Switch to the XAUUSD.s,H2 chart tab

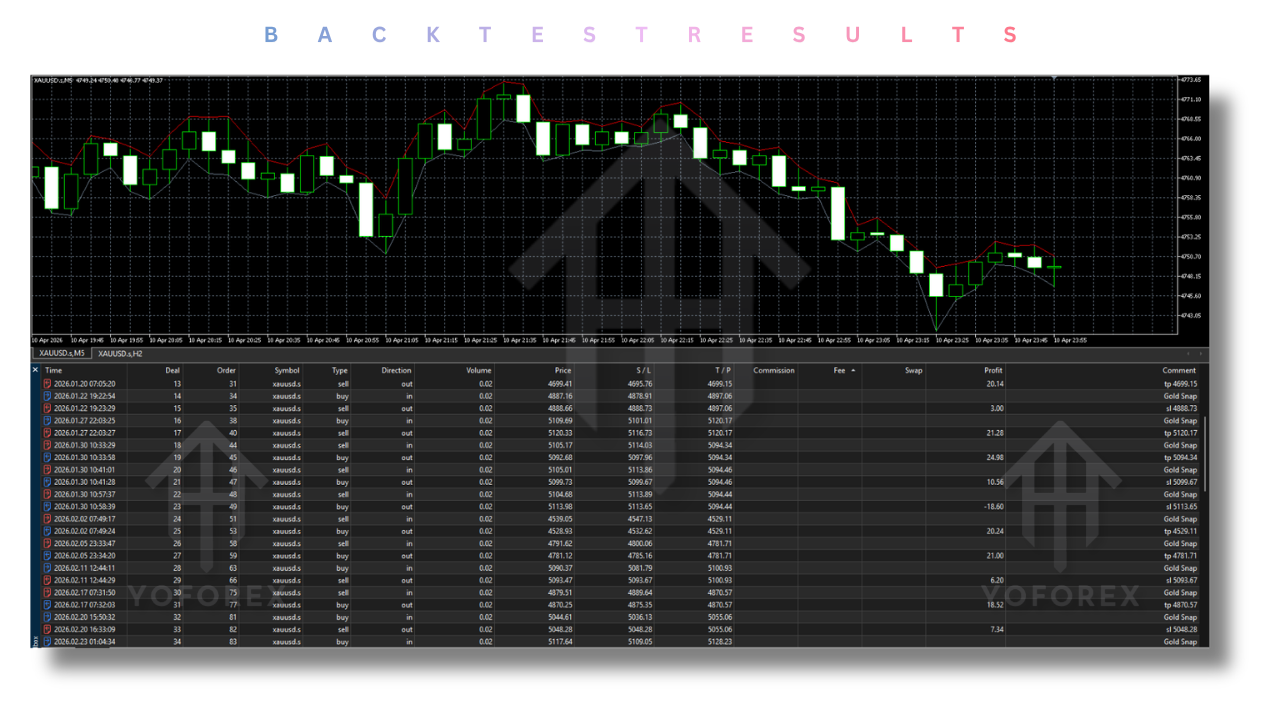click(120, 353)
